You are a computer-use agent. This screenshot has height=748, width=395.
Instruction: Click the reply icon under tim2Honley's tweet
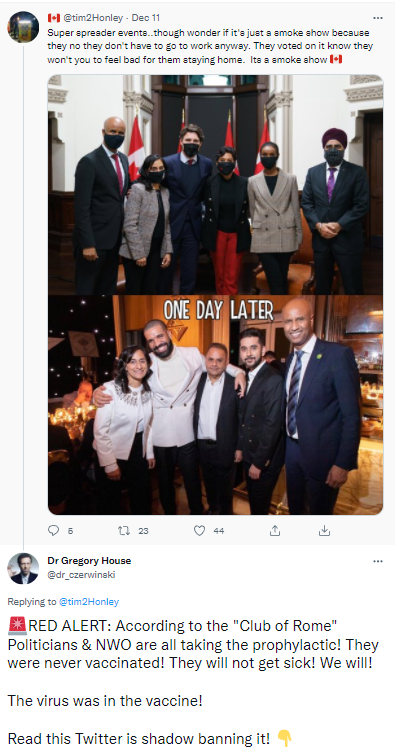pos(54,530)
